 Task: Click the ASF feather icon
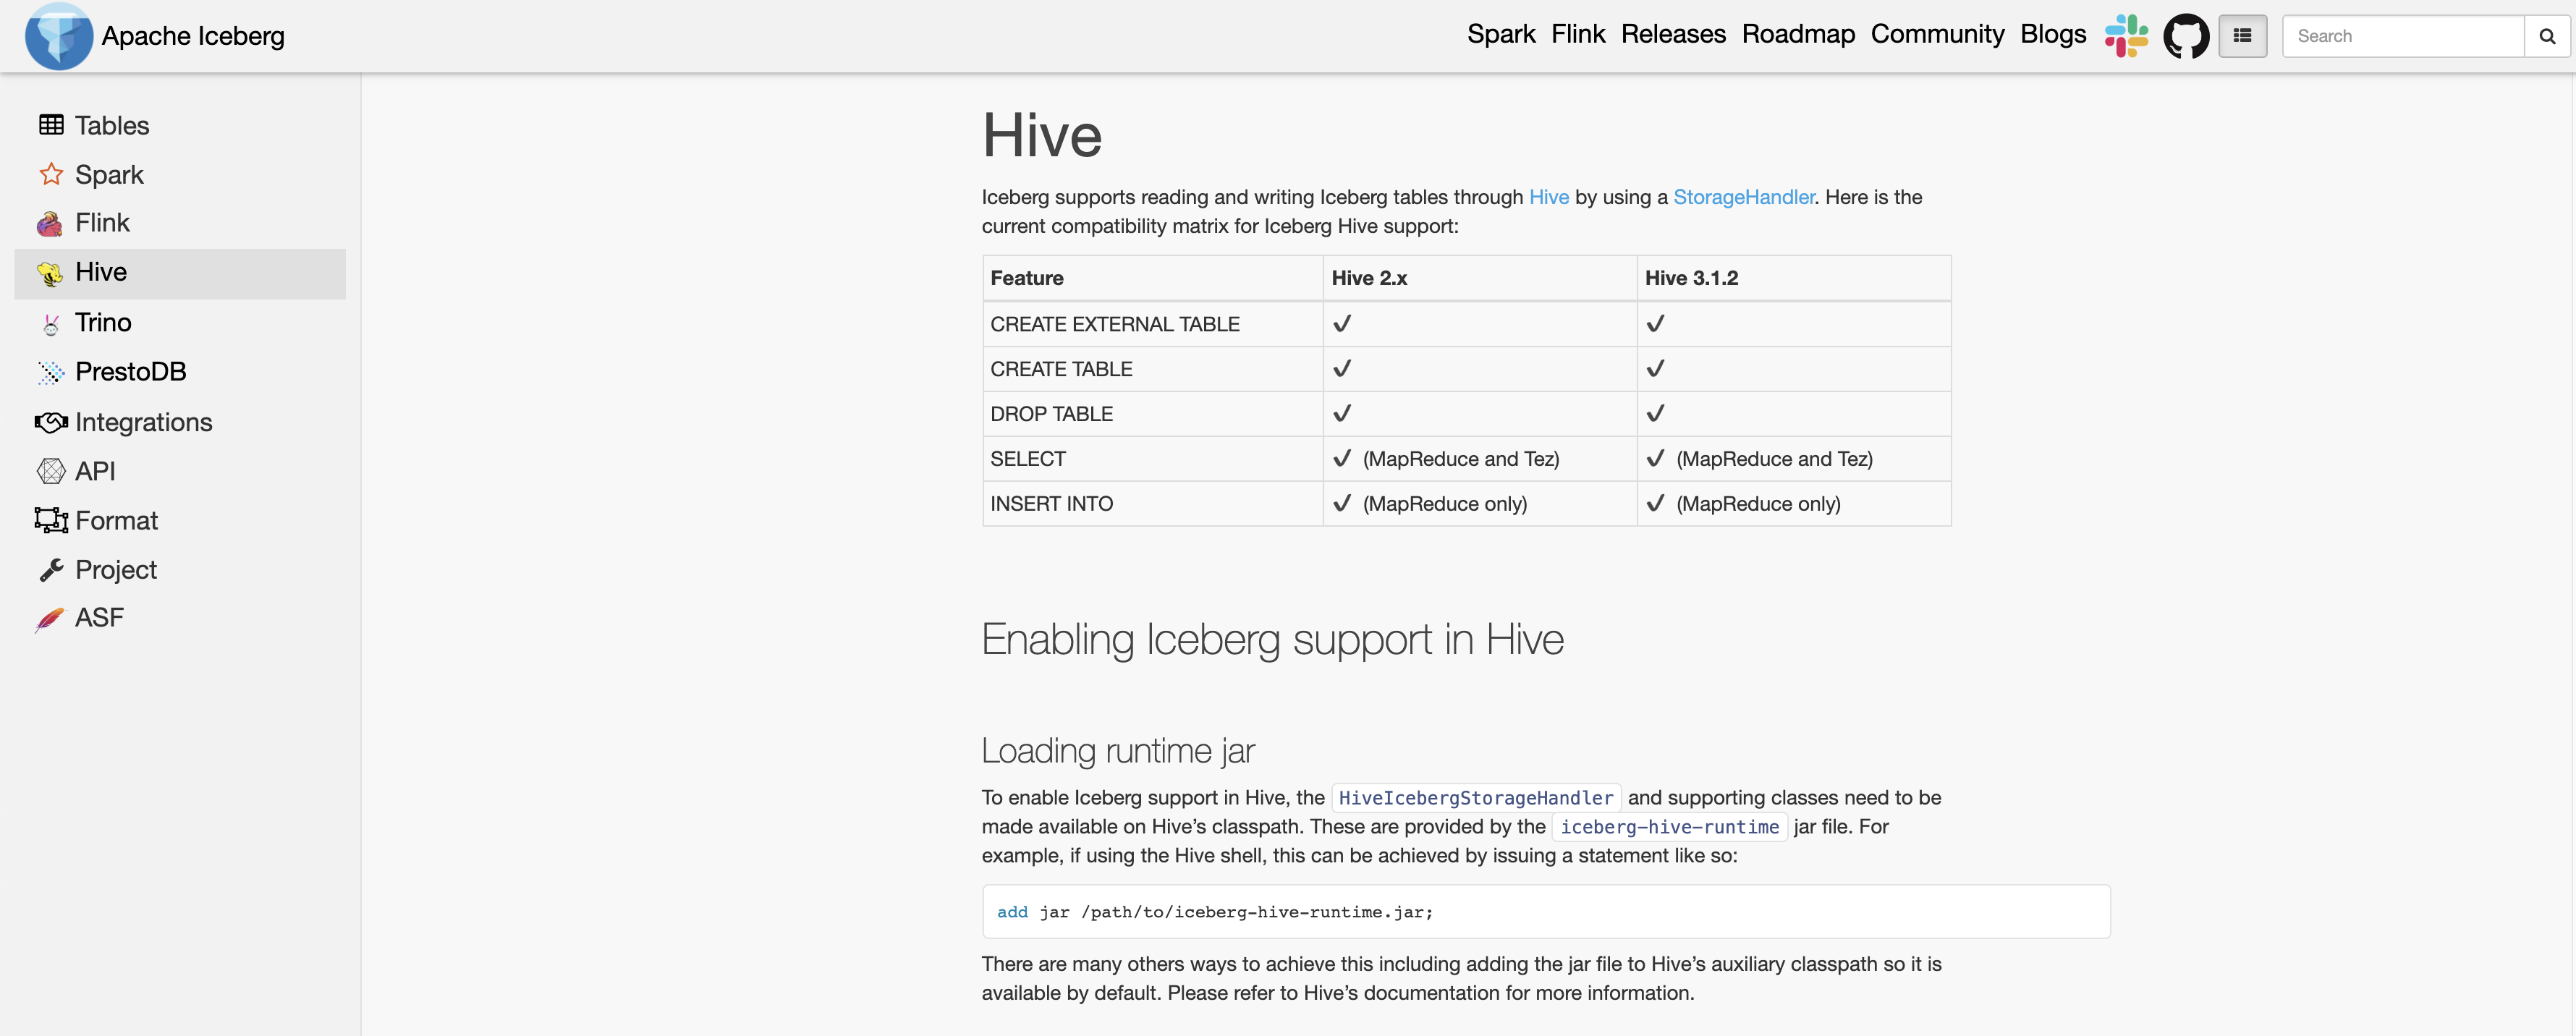pyautogui.click(x=50, y=619)
